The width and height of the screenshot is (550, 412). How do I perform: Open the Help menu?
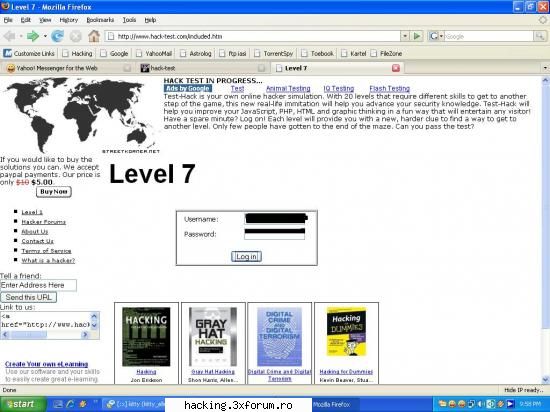point(150,20)
